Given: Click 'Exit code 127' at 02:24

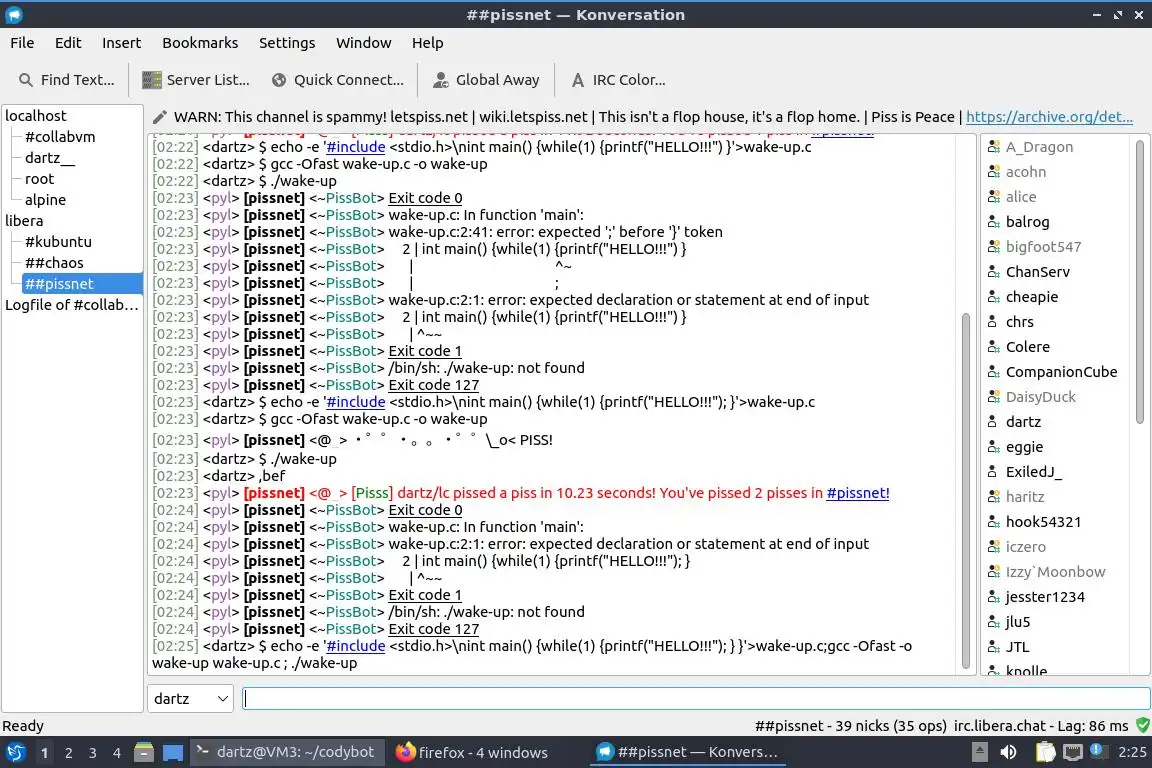Looking at the screenshot, I should click(433, 629).
